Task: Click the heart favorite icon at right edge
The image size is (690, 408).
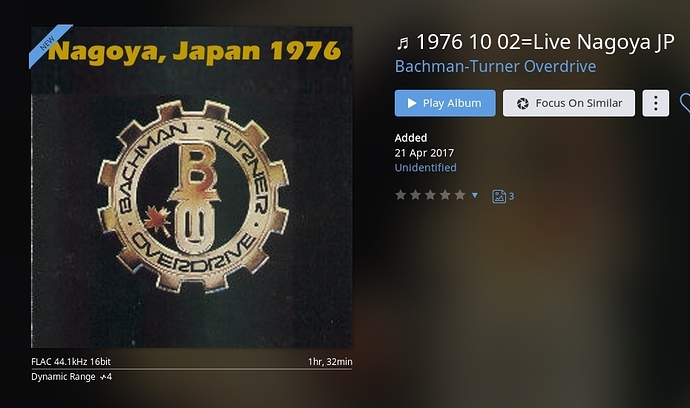Action: point(685,103)
